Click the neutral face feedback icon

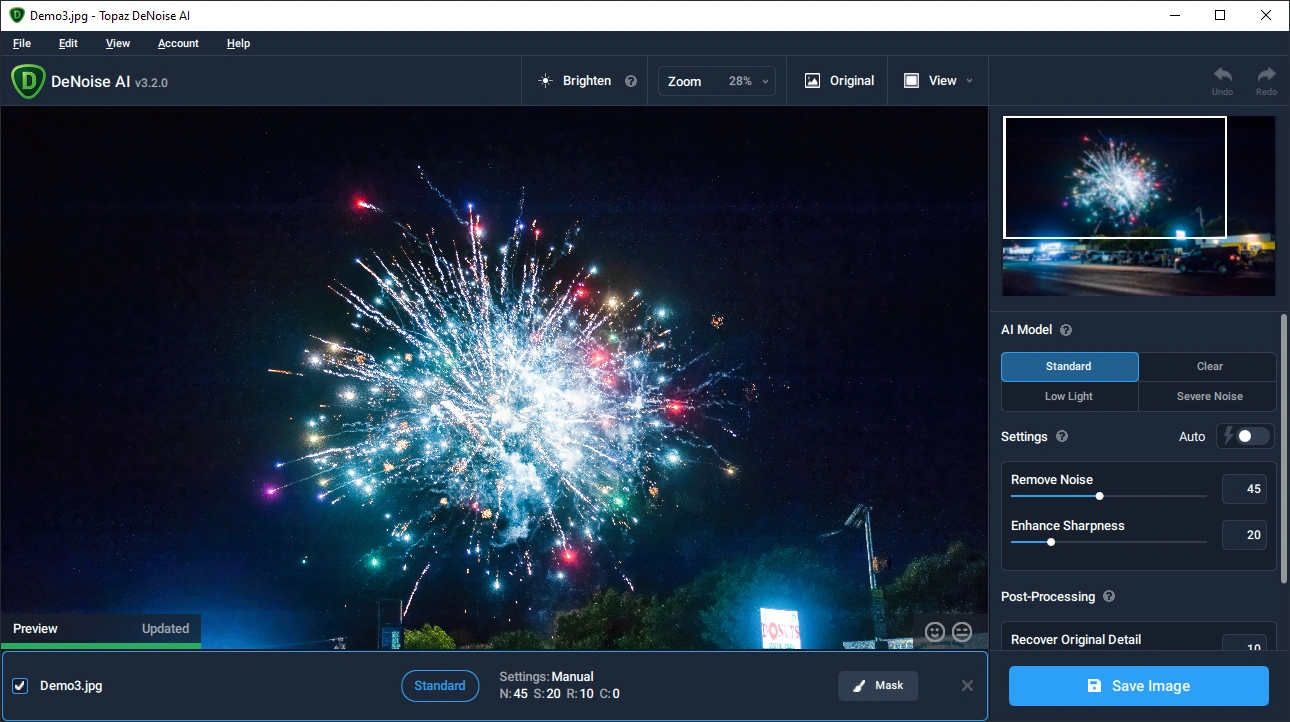coord(962,632)
